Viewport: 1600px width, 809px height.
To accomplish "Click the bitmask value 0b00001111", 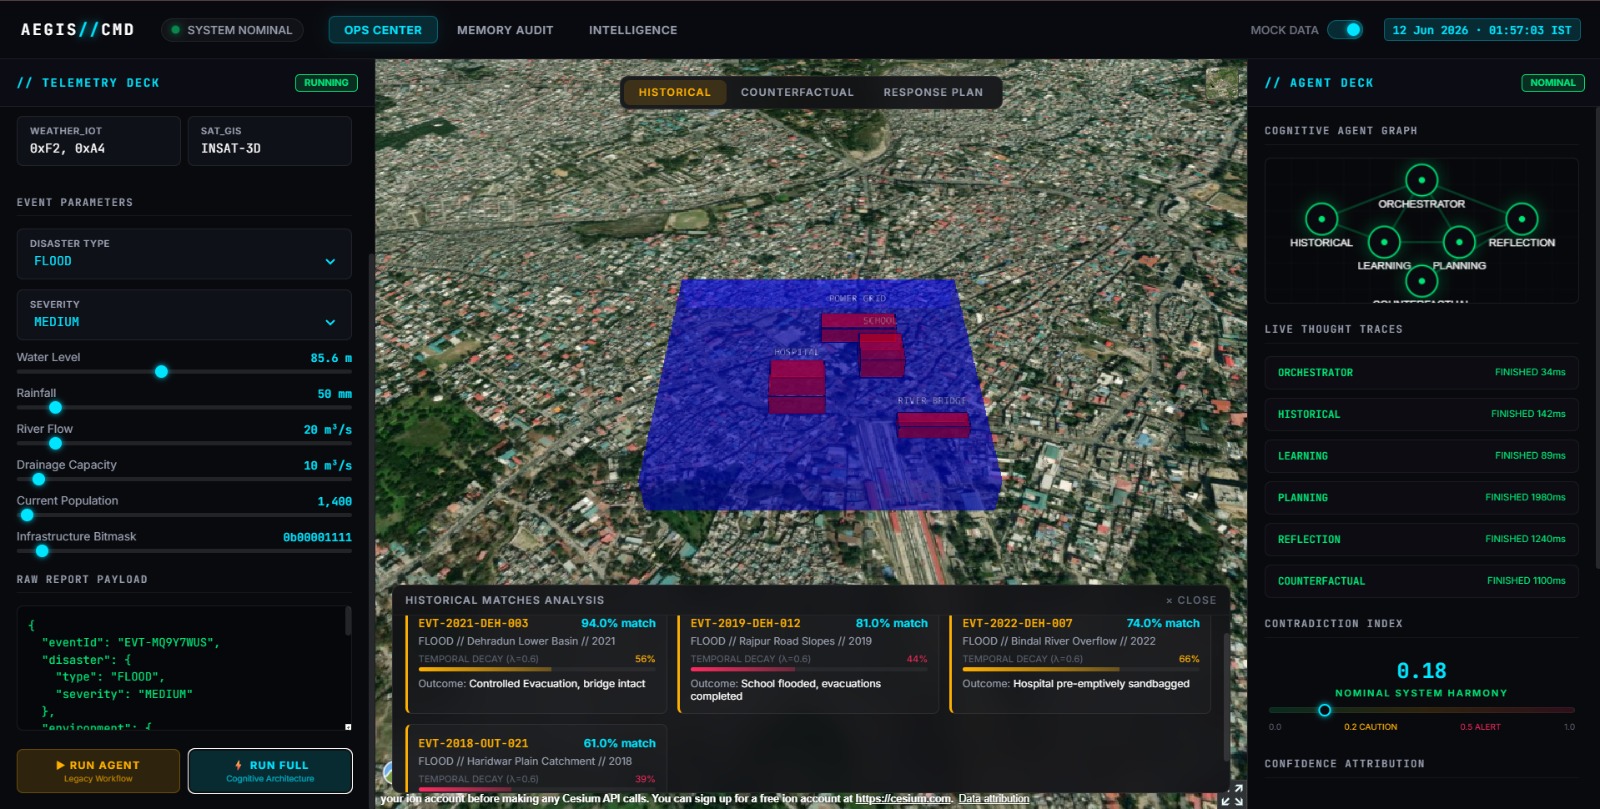I will point(317,537).
